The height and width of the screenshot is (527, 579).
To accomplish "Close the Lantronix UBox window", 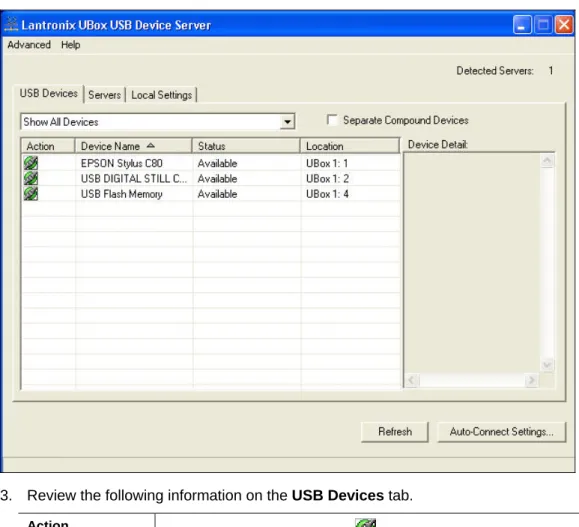I will coord(564,25).
